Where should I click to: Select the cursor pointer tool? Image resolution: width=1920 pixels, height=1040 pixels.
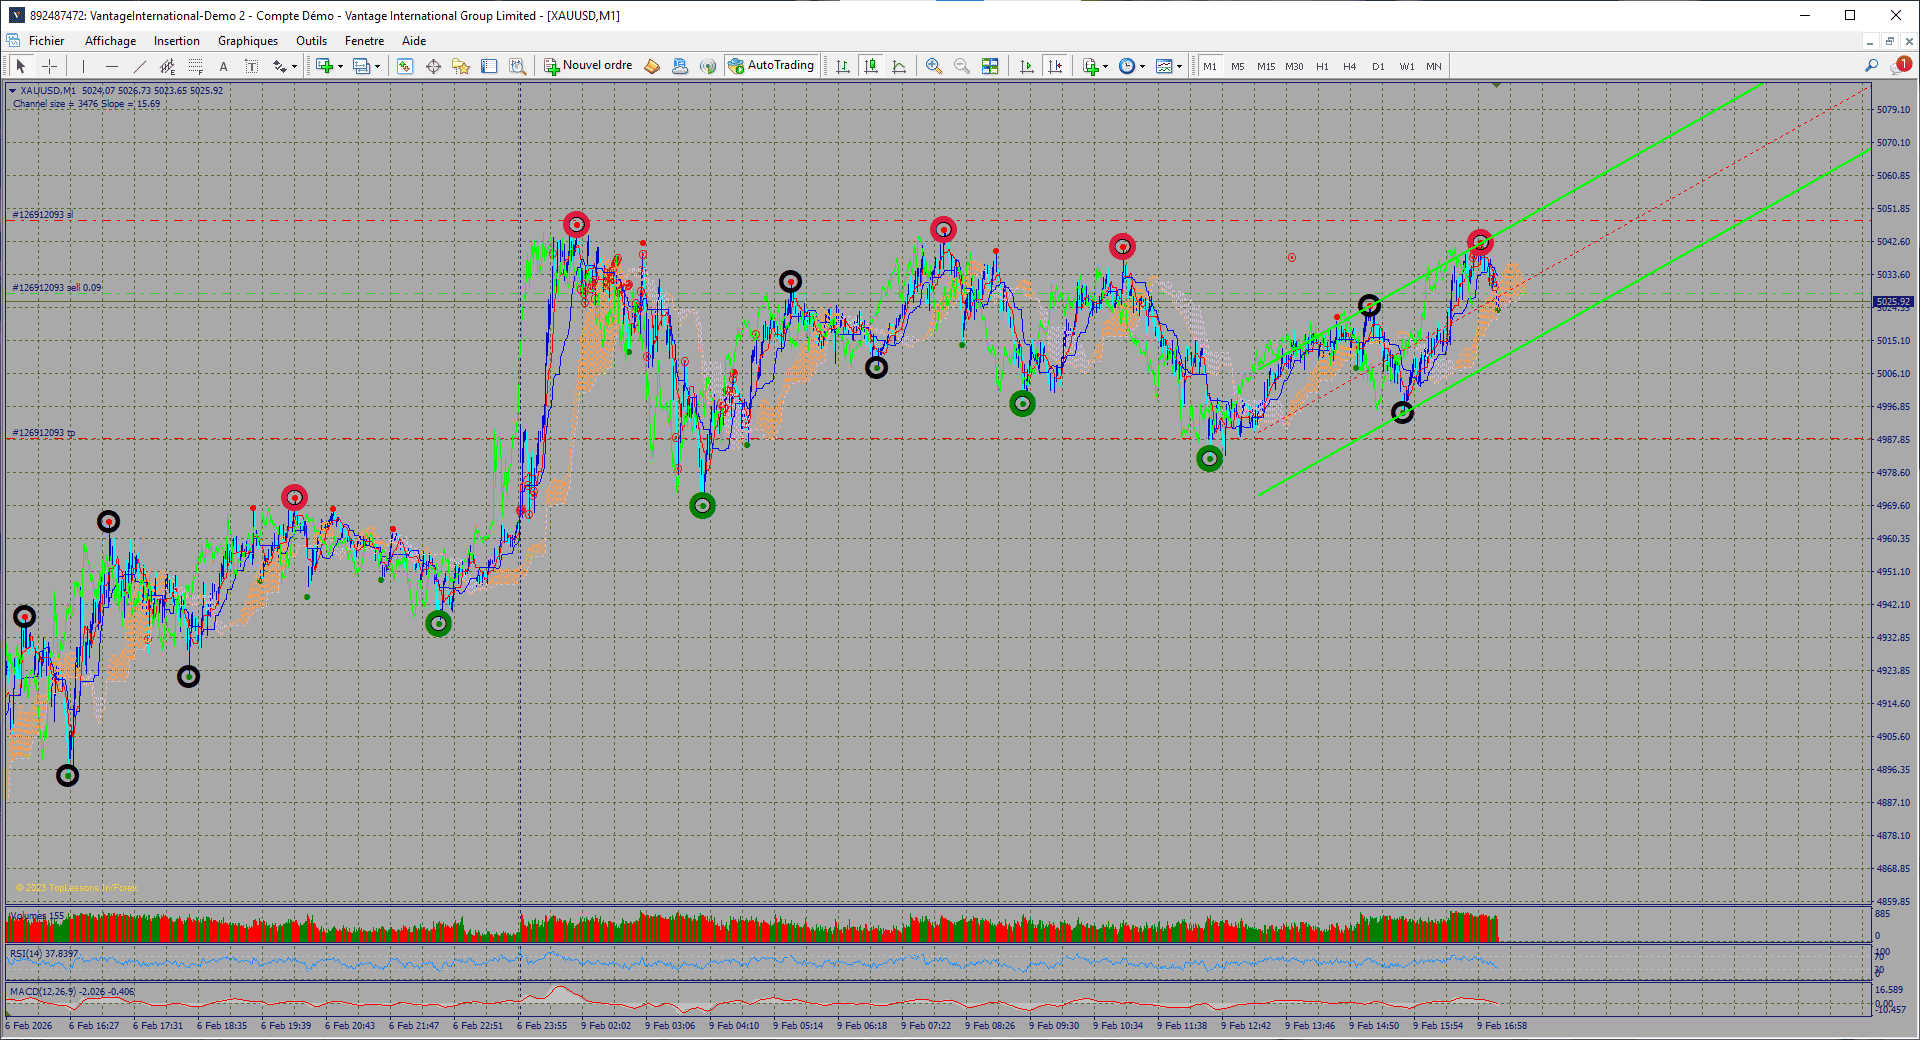pyautogui.click(x=21, y=66)
